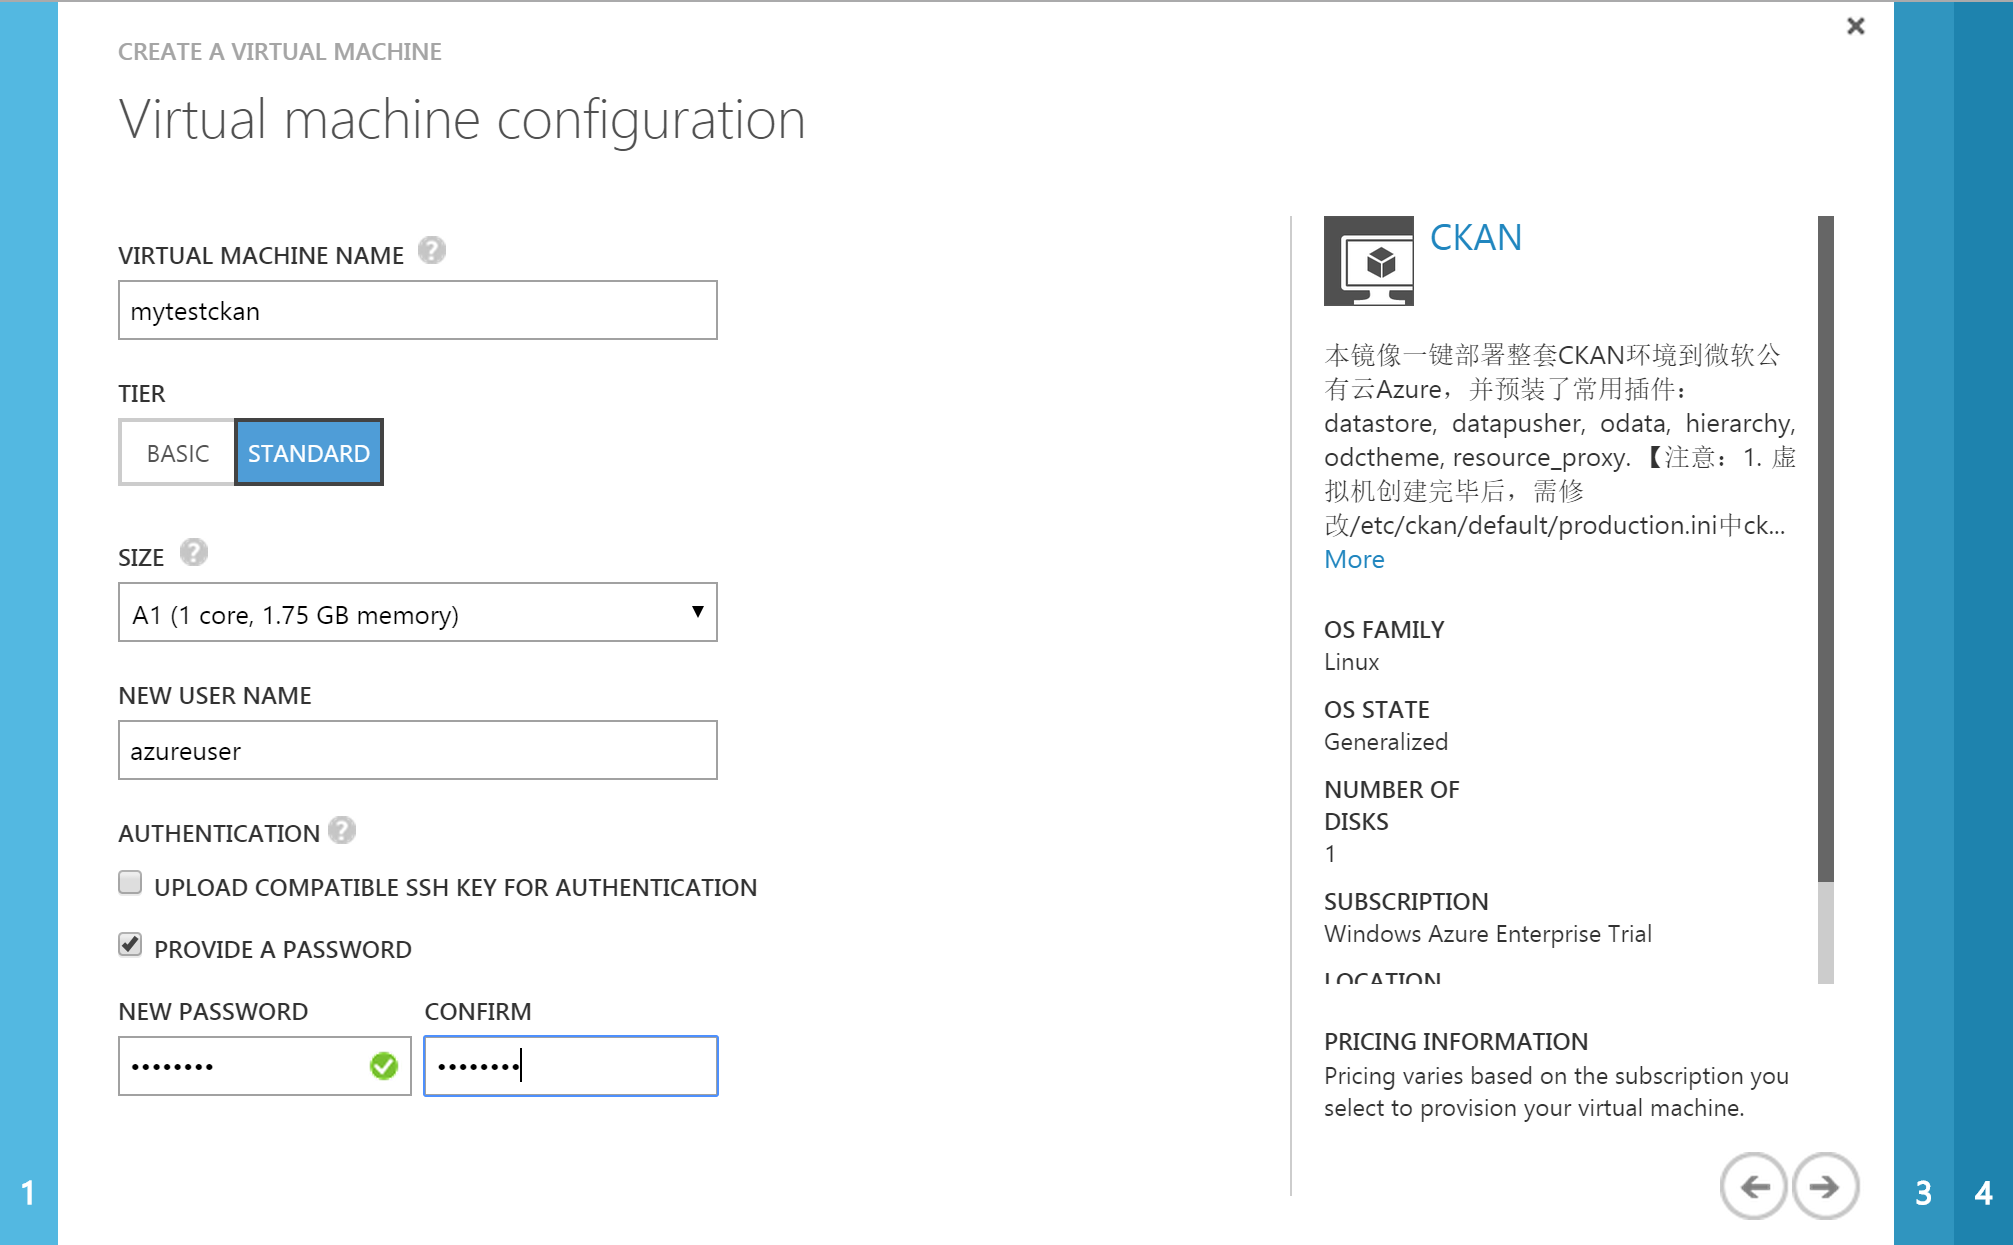Click the help icon next to Size
This screenshot has width=2013, height=1245.
[x=193, y=552]
